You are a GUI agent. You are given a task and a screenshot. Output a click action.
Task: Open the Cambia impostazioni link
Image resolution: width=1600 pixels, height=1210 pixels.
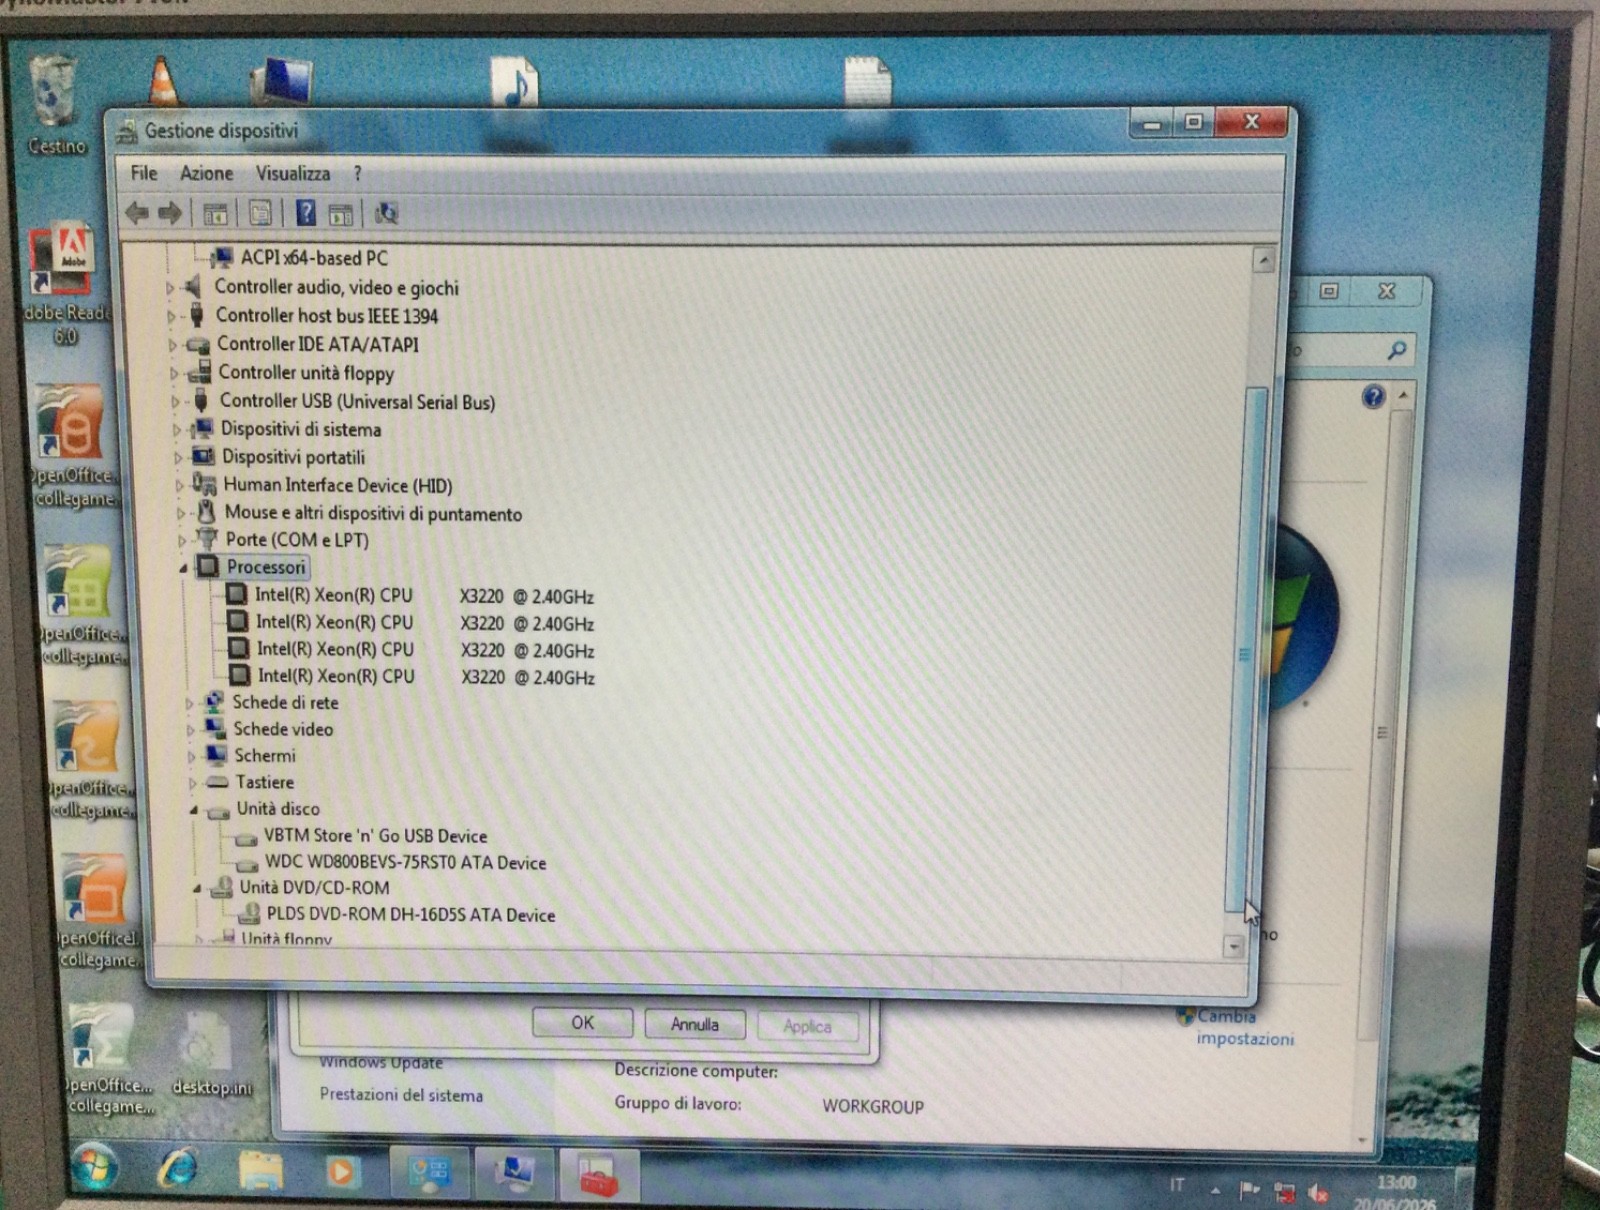point(1245,1027)
